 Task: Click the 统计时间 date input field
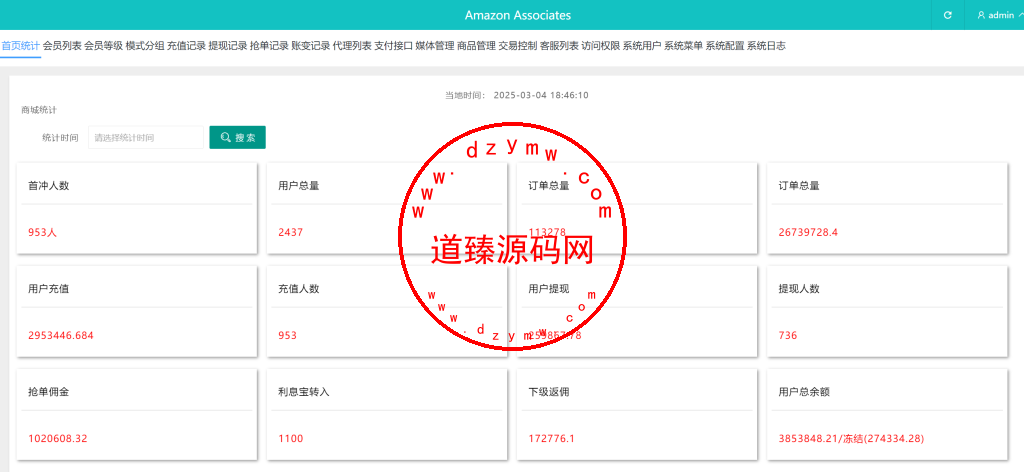[146, 137]
